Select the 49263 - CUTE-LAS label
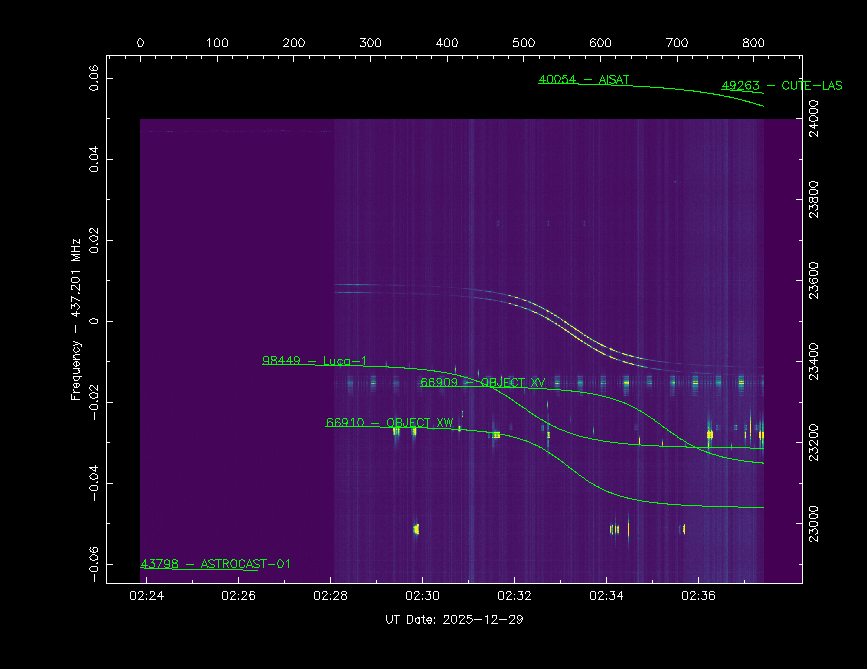The height and width of the screenshot is (669, 867). (781, 86)
